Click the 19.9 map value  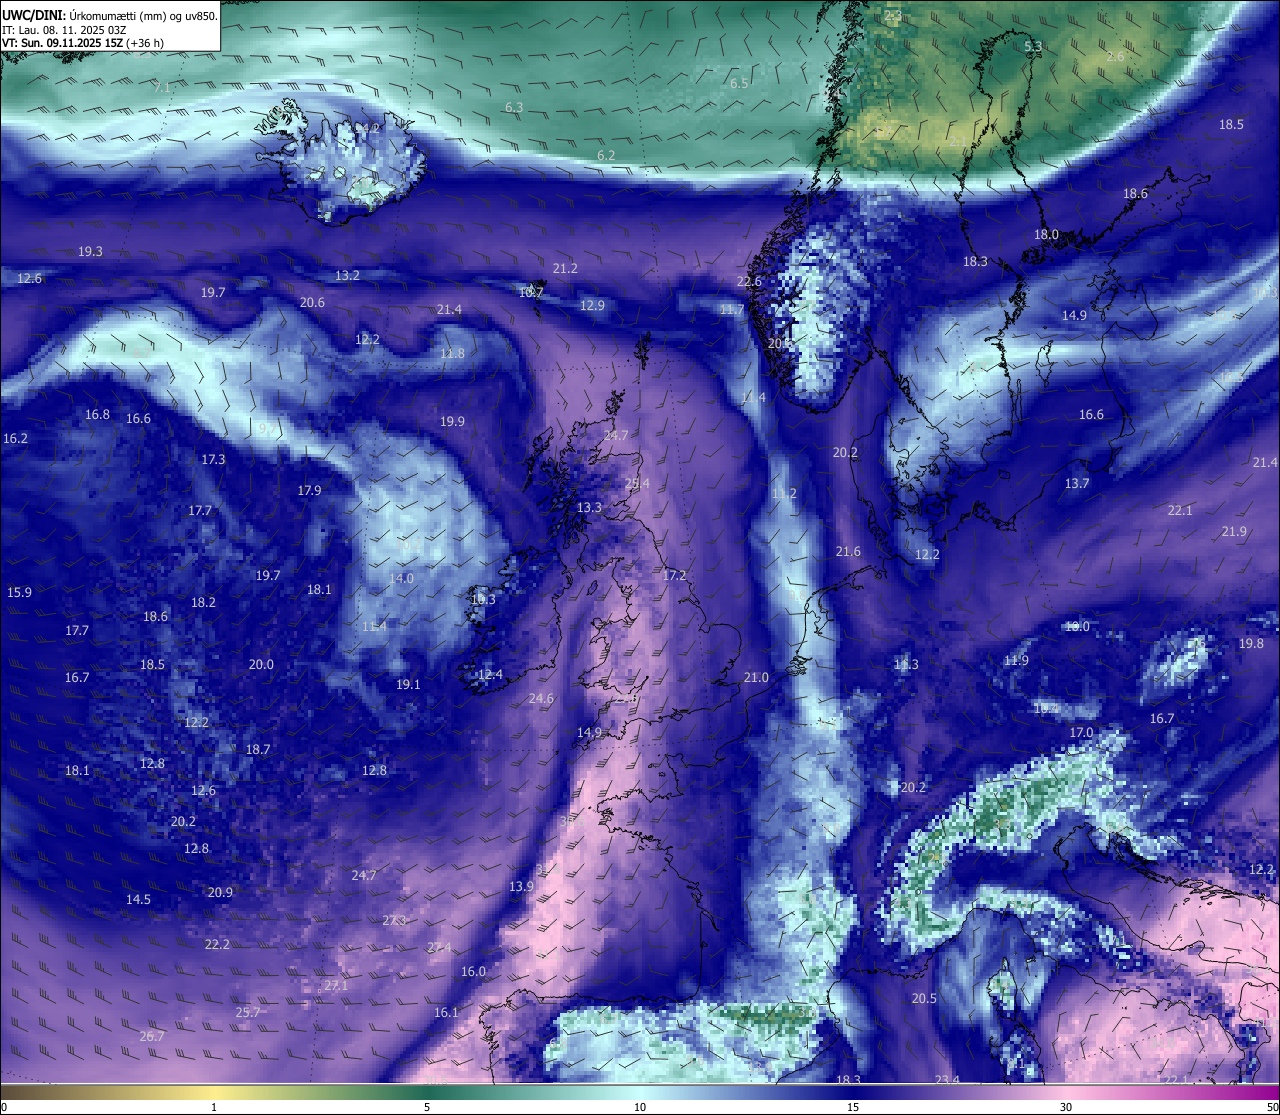(x=452, y=422)
